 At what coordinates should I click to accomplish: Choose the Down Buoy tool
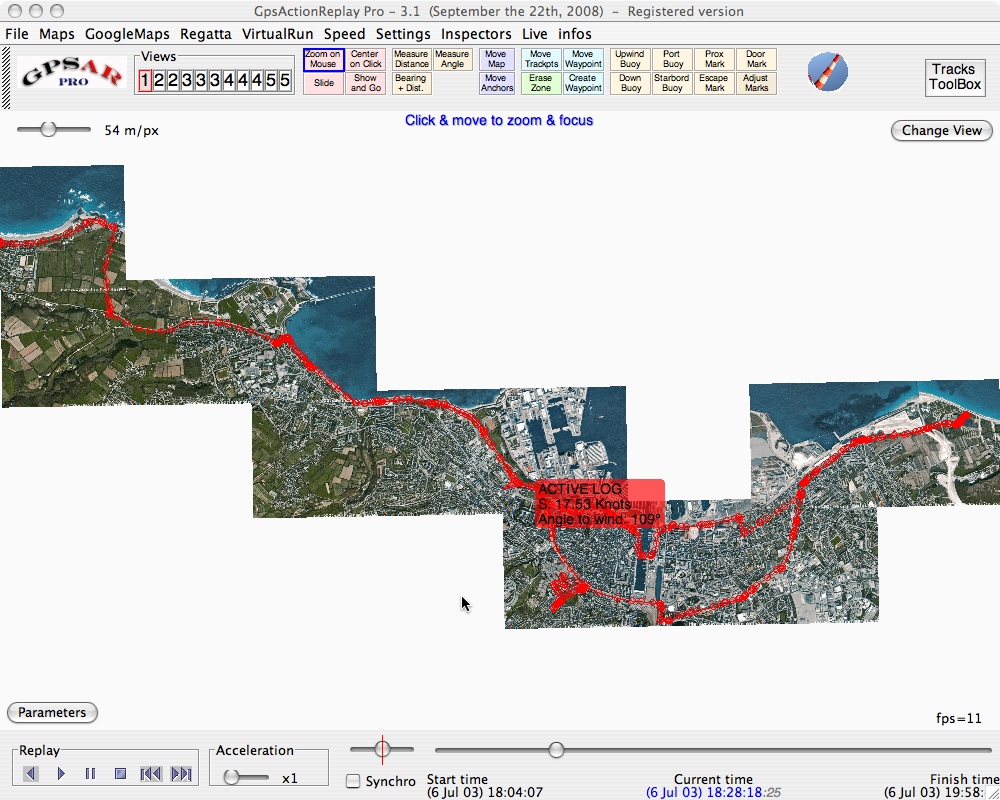point(630,84)
